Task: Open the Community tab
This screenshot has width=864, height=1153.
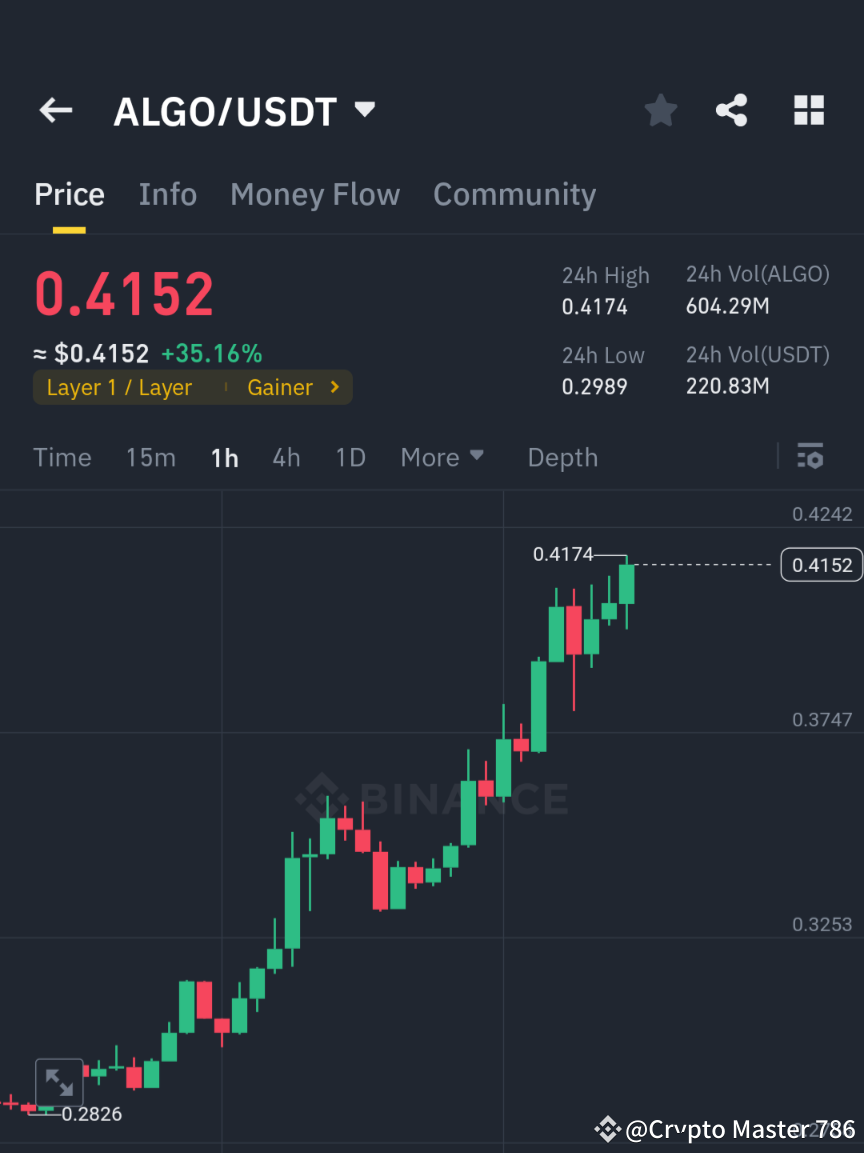Action: pos(514,194)
